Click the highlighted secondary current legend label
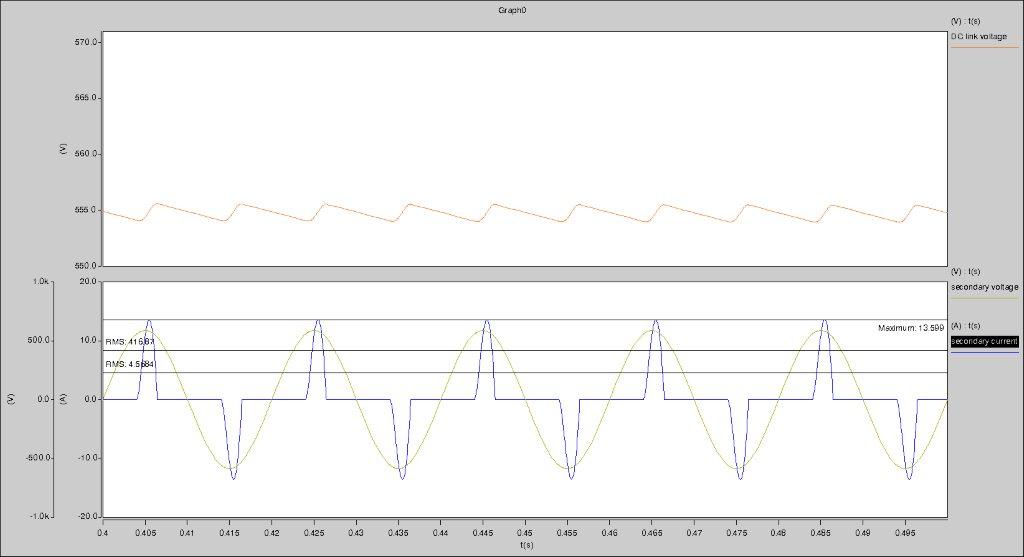The height and width of the screenshot is (557, 1024). 984,341
